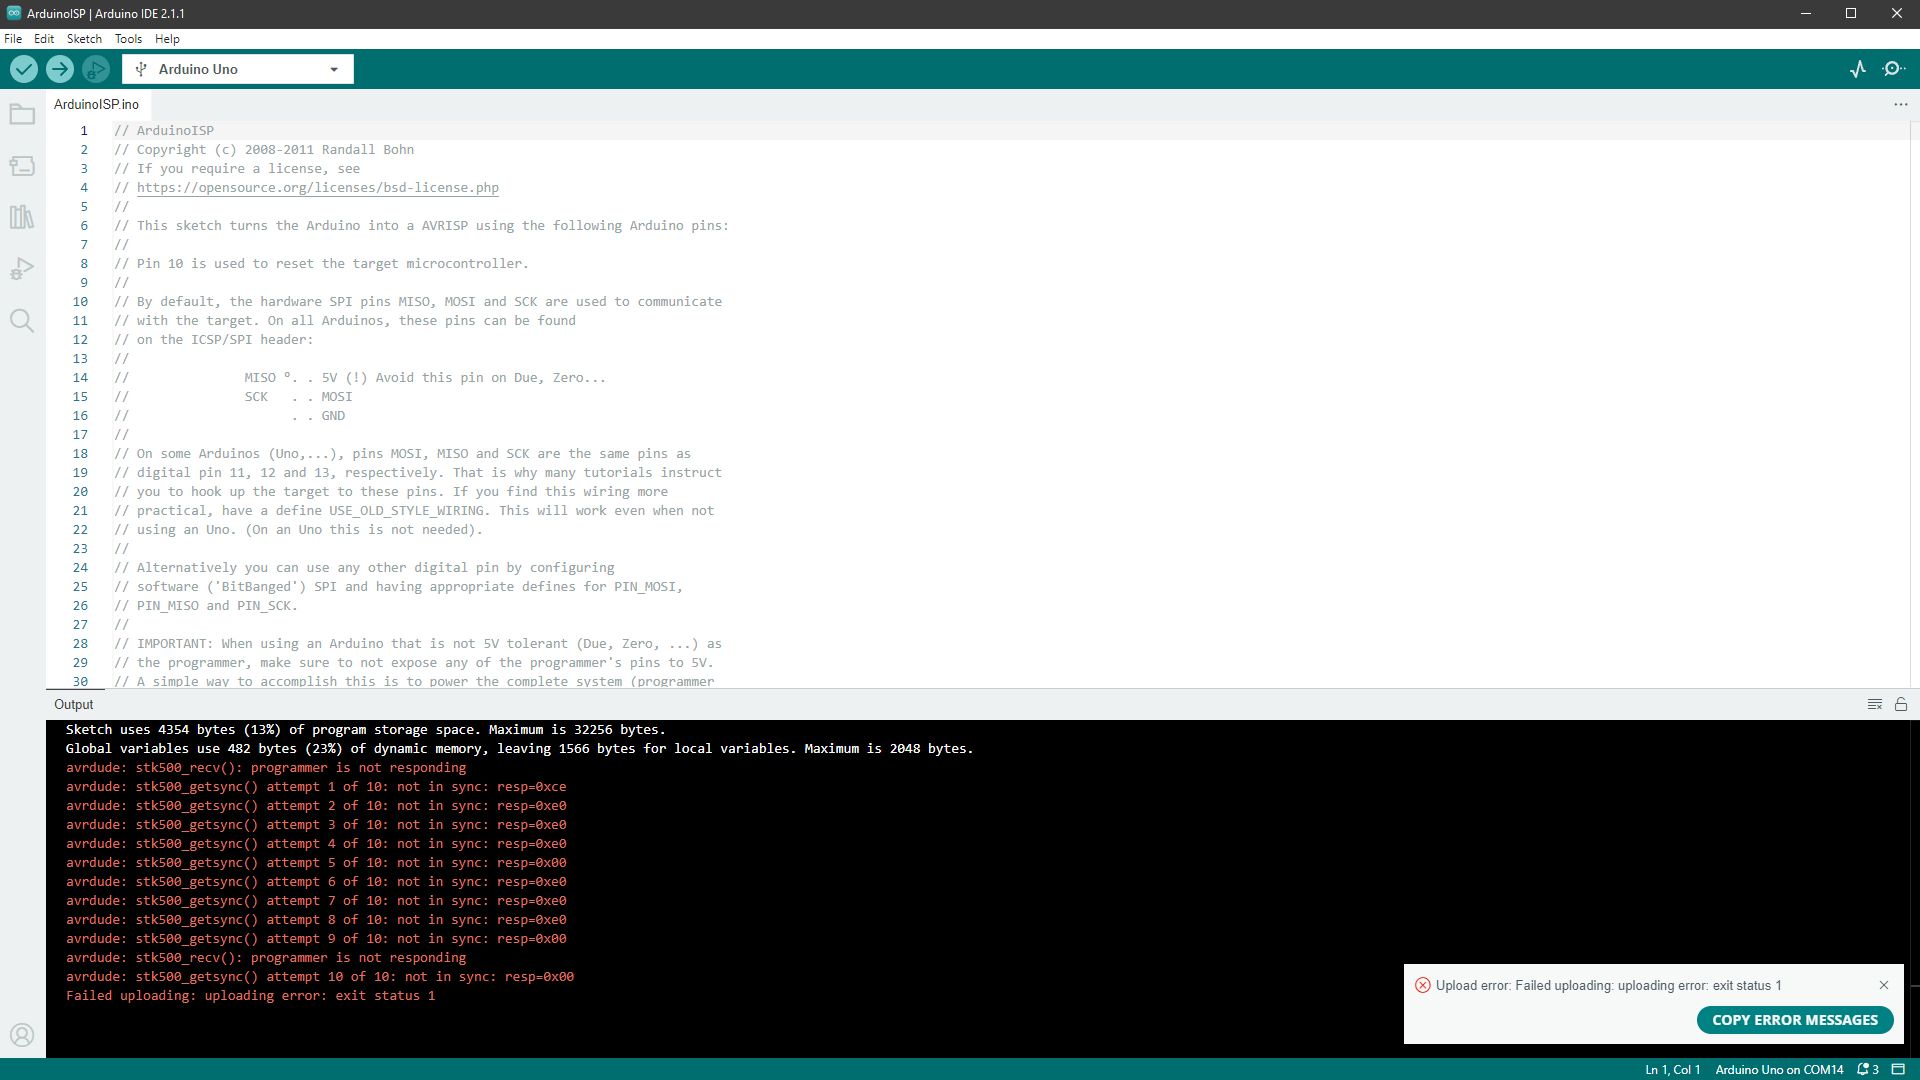Select the ArduinoISP.ino tab

coord(97,103)
